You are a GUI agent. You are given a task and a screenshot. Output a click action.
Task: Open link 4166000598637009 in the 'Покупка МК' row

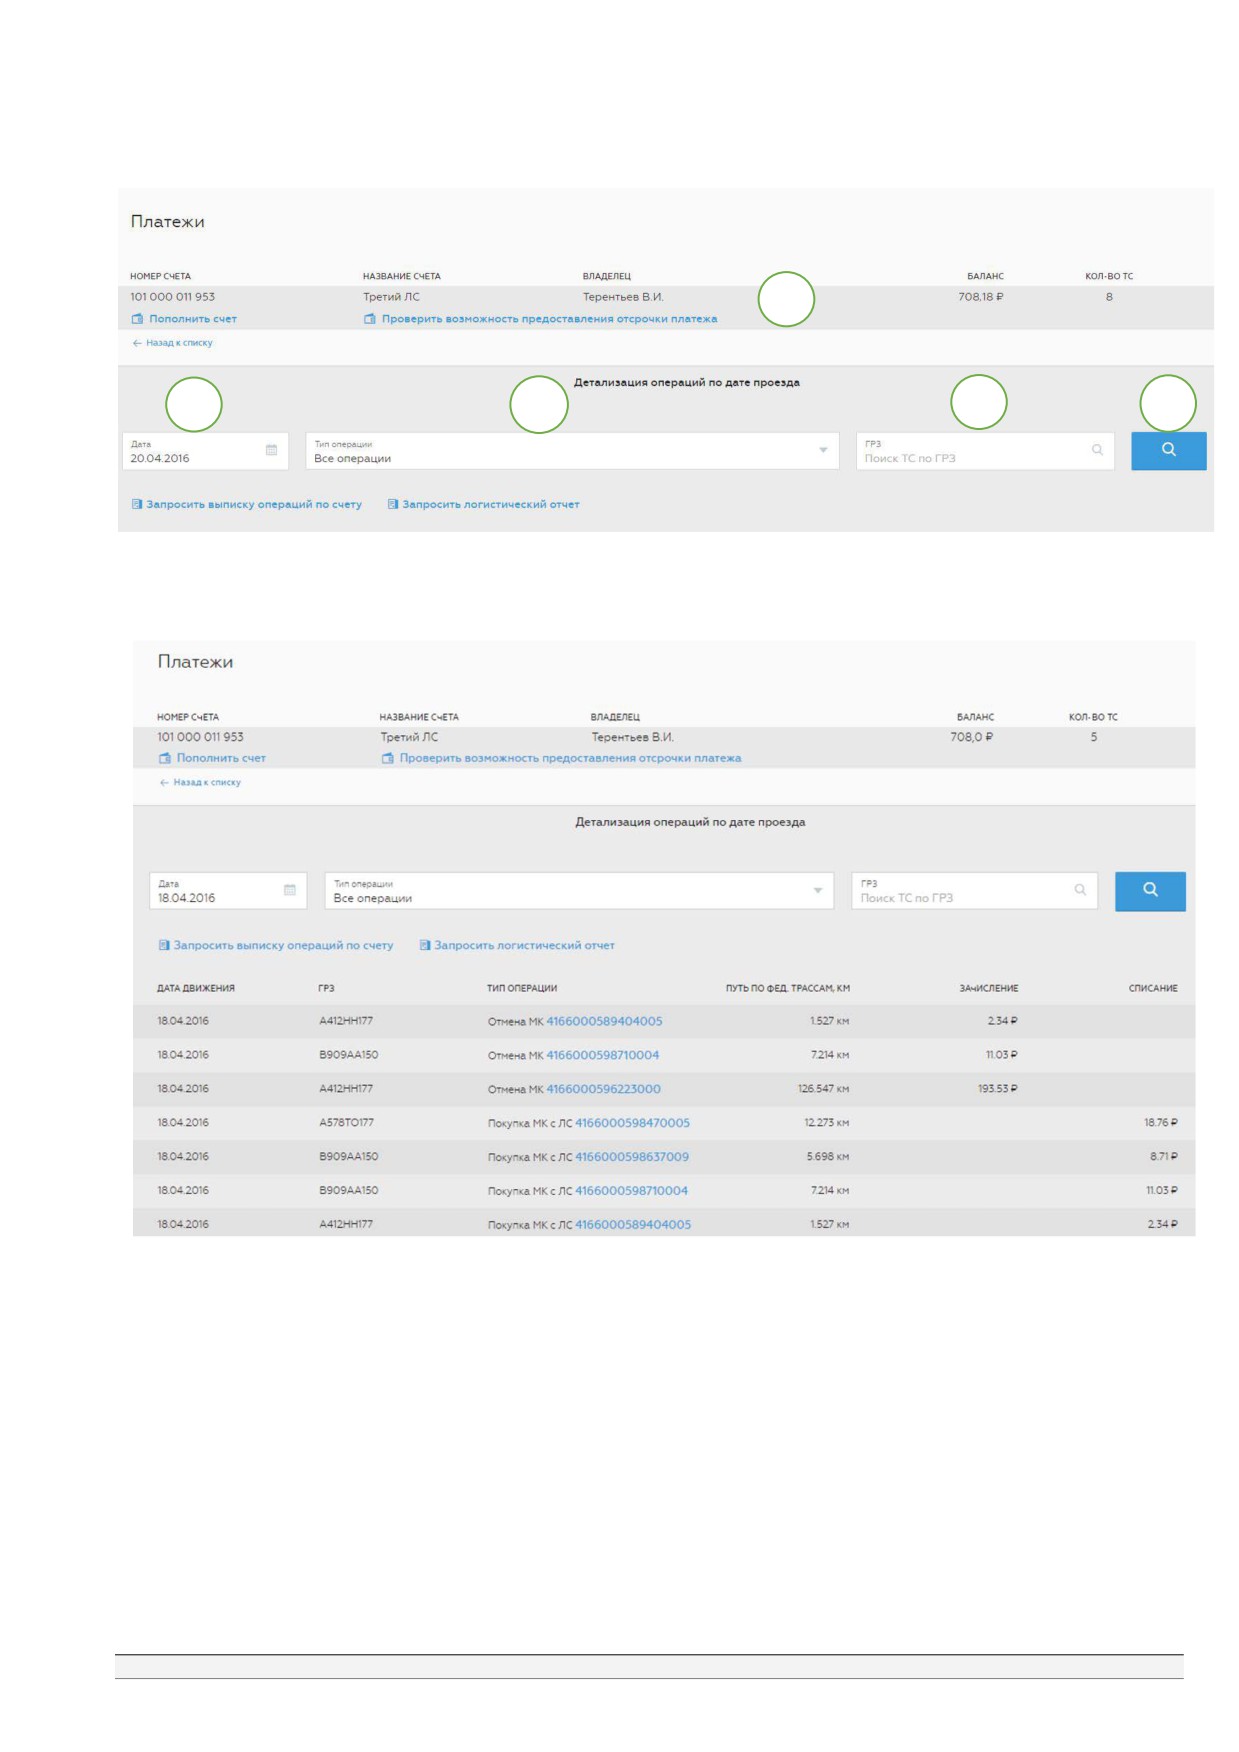(632, 1157)
